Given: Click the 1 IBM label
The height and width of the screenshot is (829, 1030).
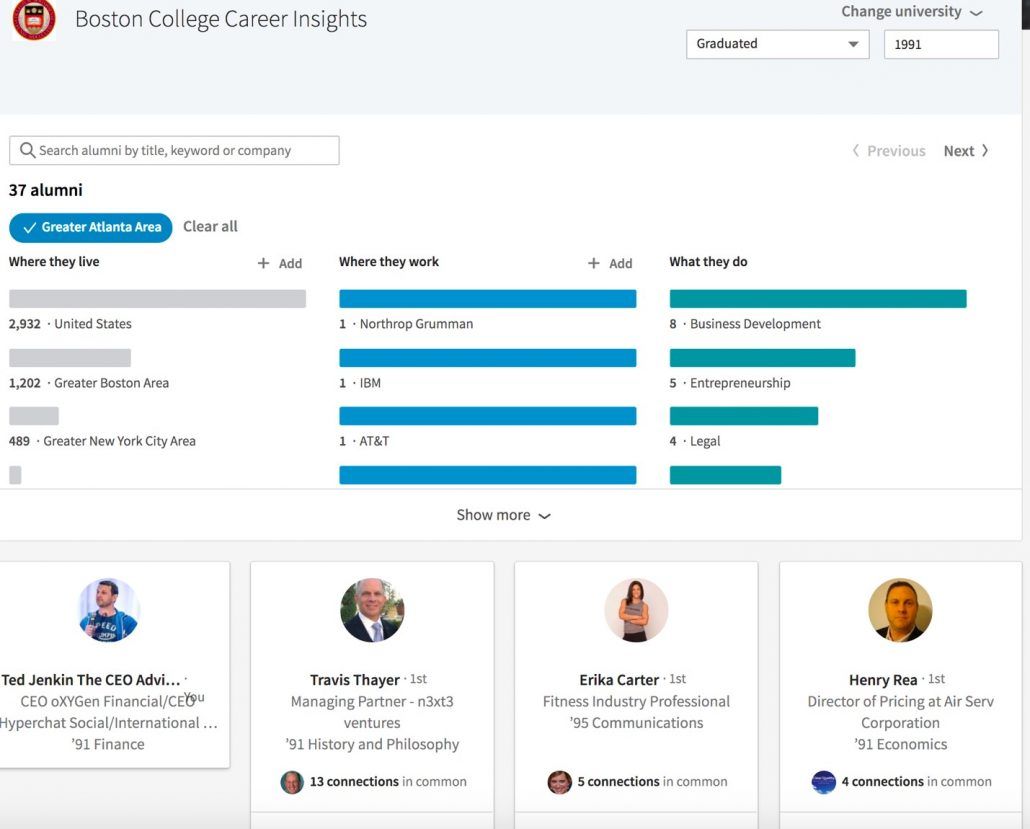Looking at the screenshot, I should (x=360, y=383).
